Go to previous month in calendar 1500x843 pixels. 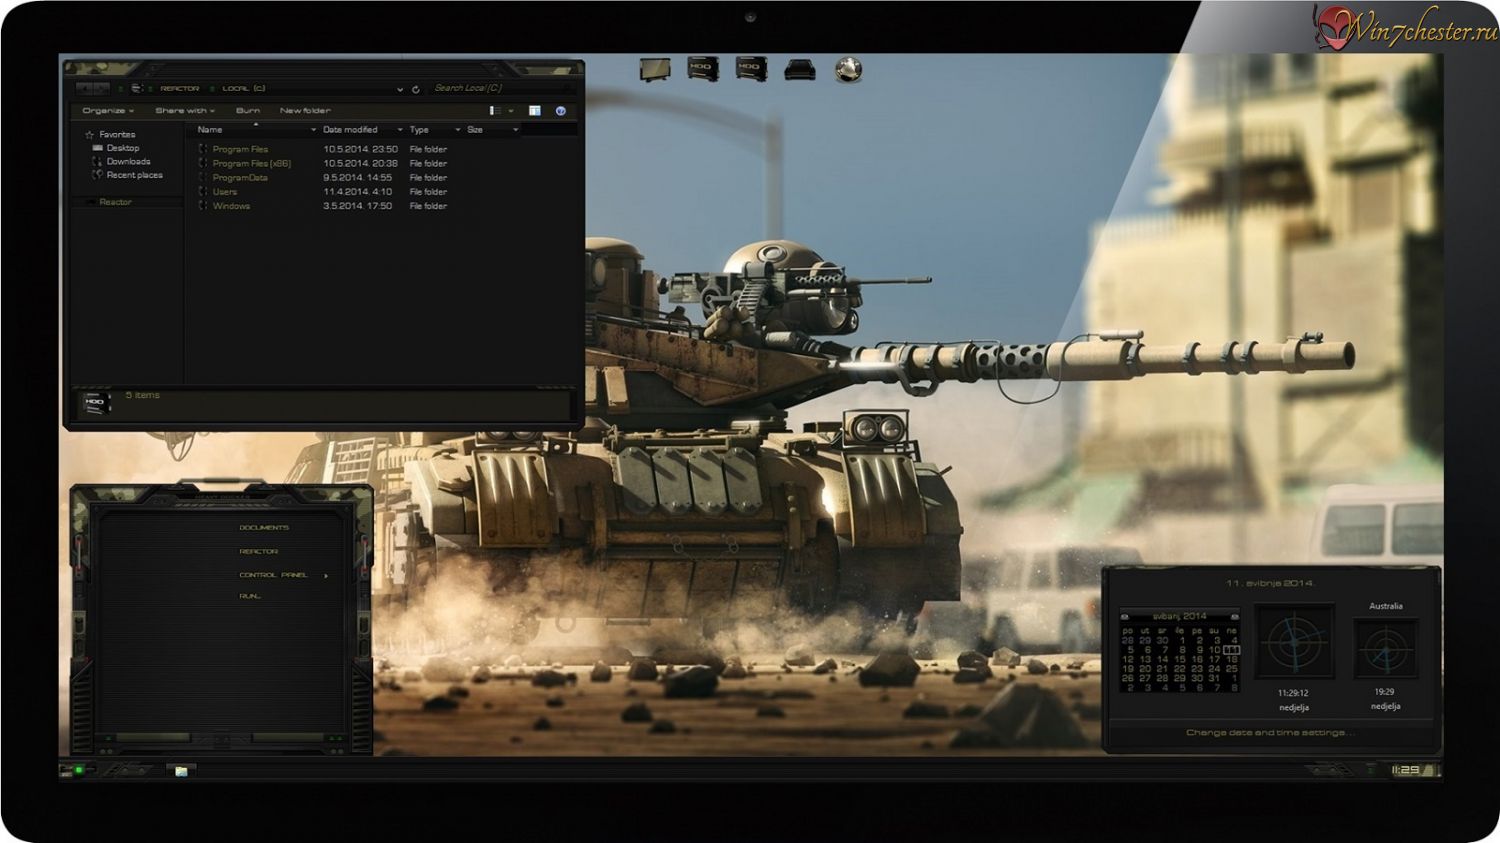1125,617
